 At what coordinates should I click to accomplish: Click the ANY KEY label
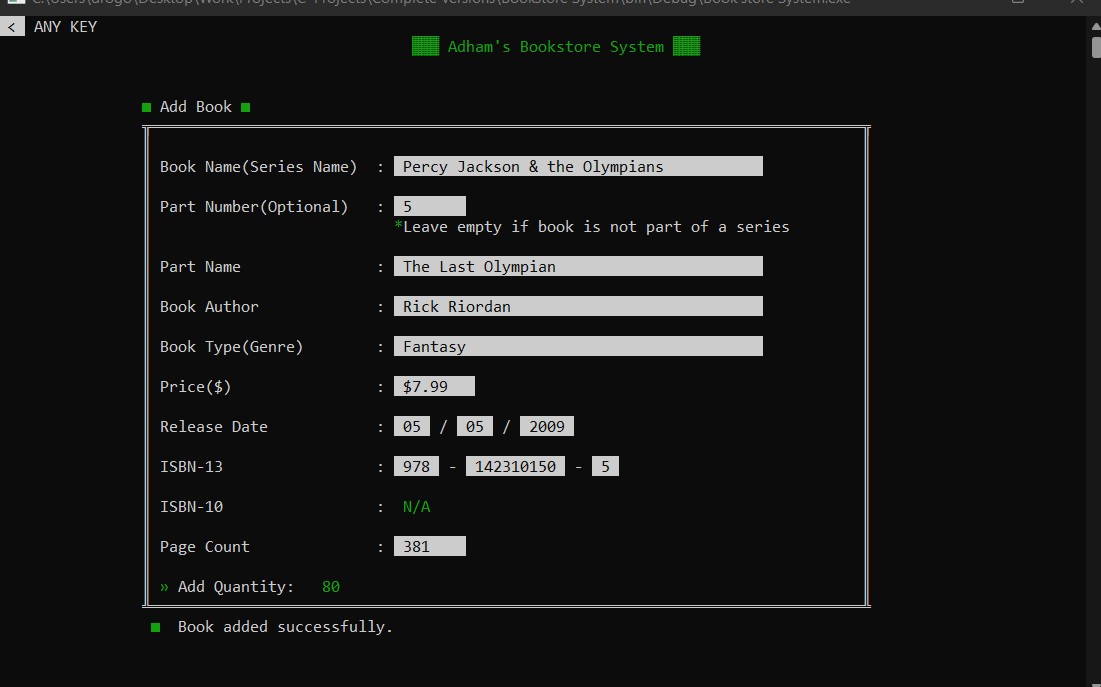pos(65,27)
